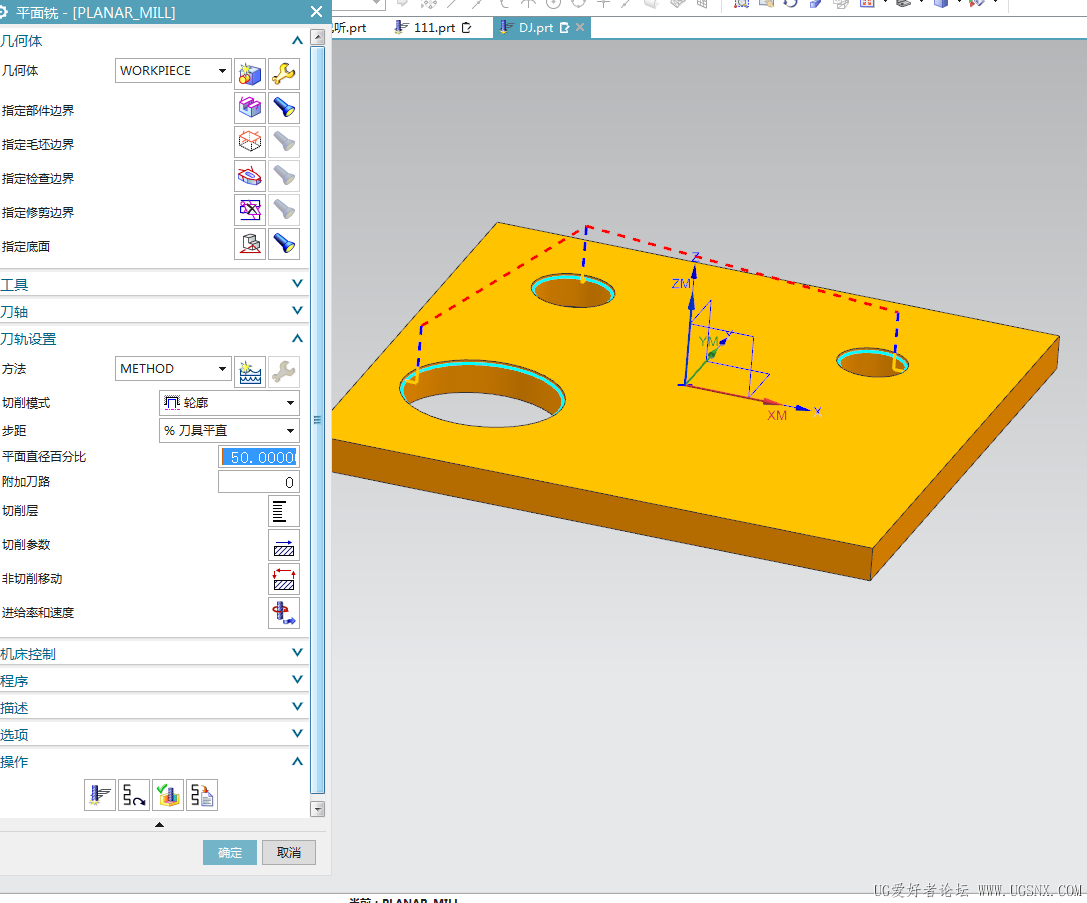Expand the tool axis (刀轴) section
Viewport: 1087px width, 903px height.
pos(297,310)
